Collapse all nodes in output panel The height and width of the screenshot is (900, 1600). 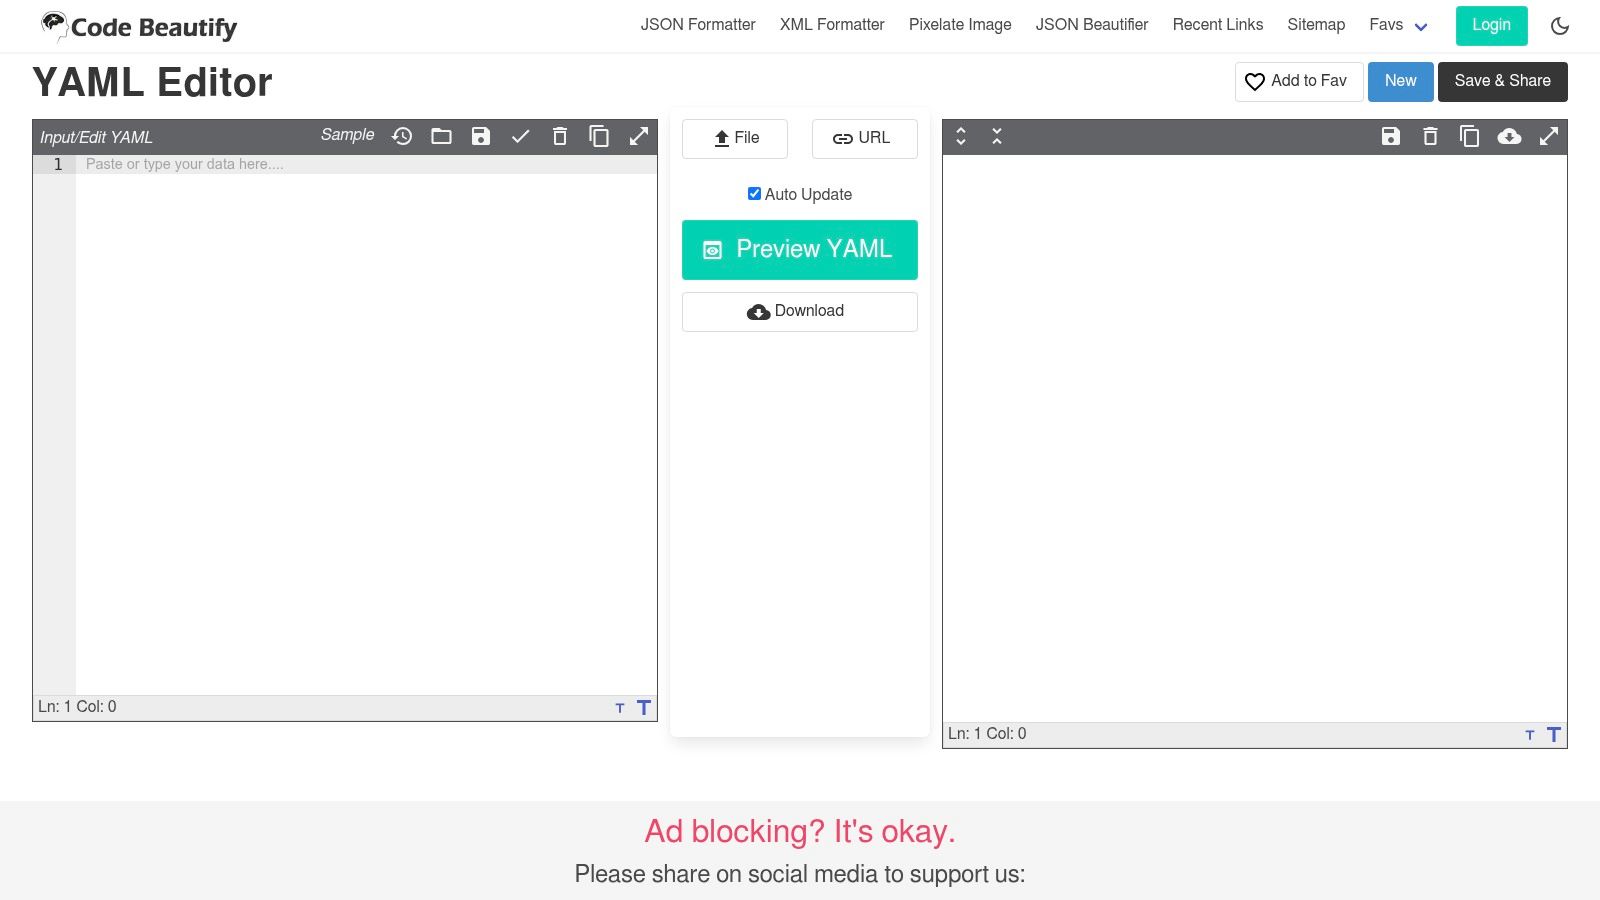(x=997, y=137)
